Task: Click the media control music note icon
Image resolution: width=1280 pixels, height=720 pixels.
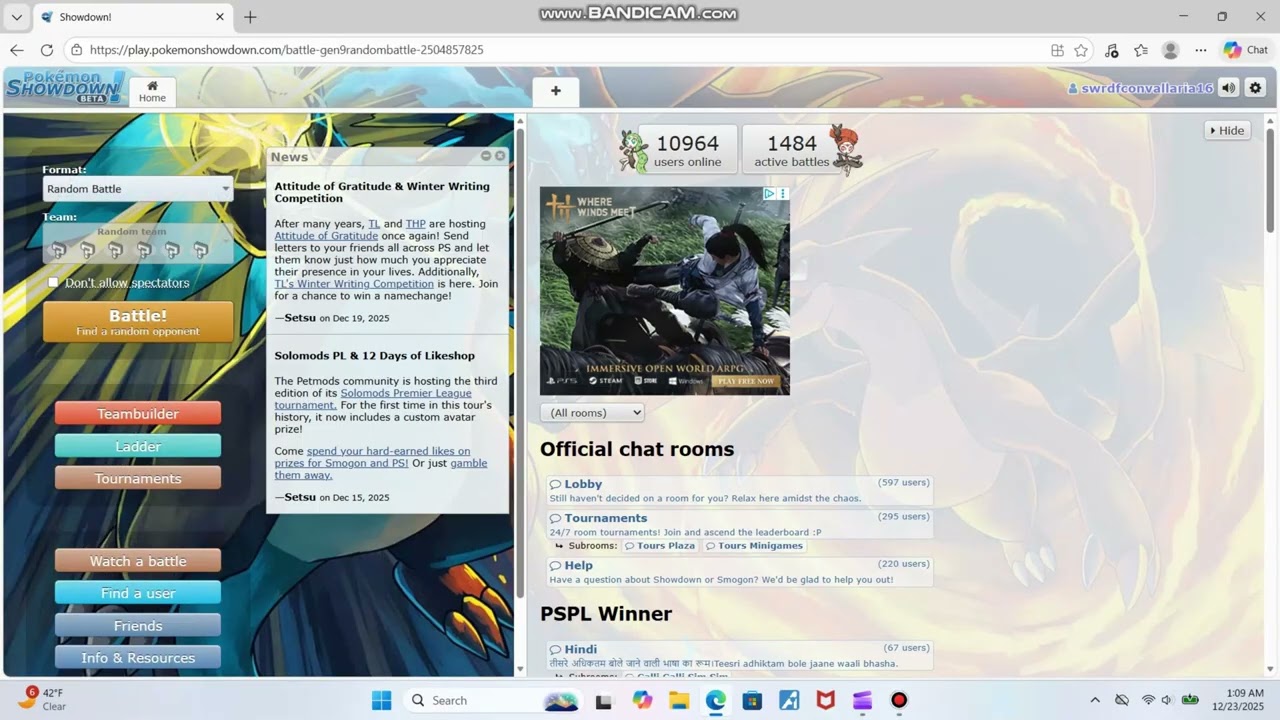Action: tap(1111, 50)
